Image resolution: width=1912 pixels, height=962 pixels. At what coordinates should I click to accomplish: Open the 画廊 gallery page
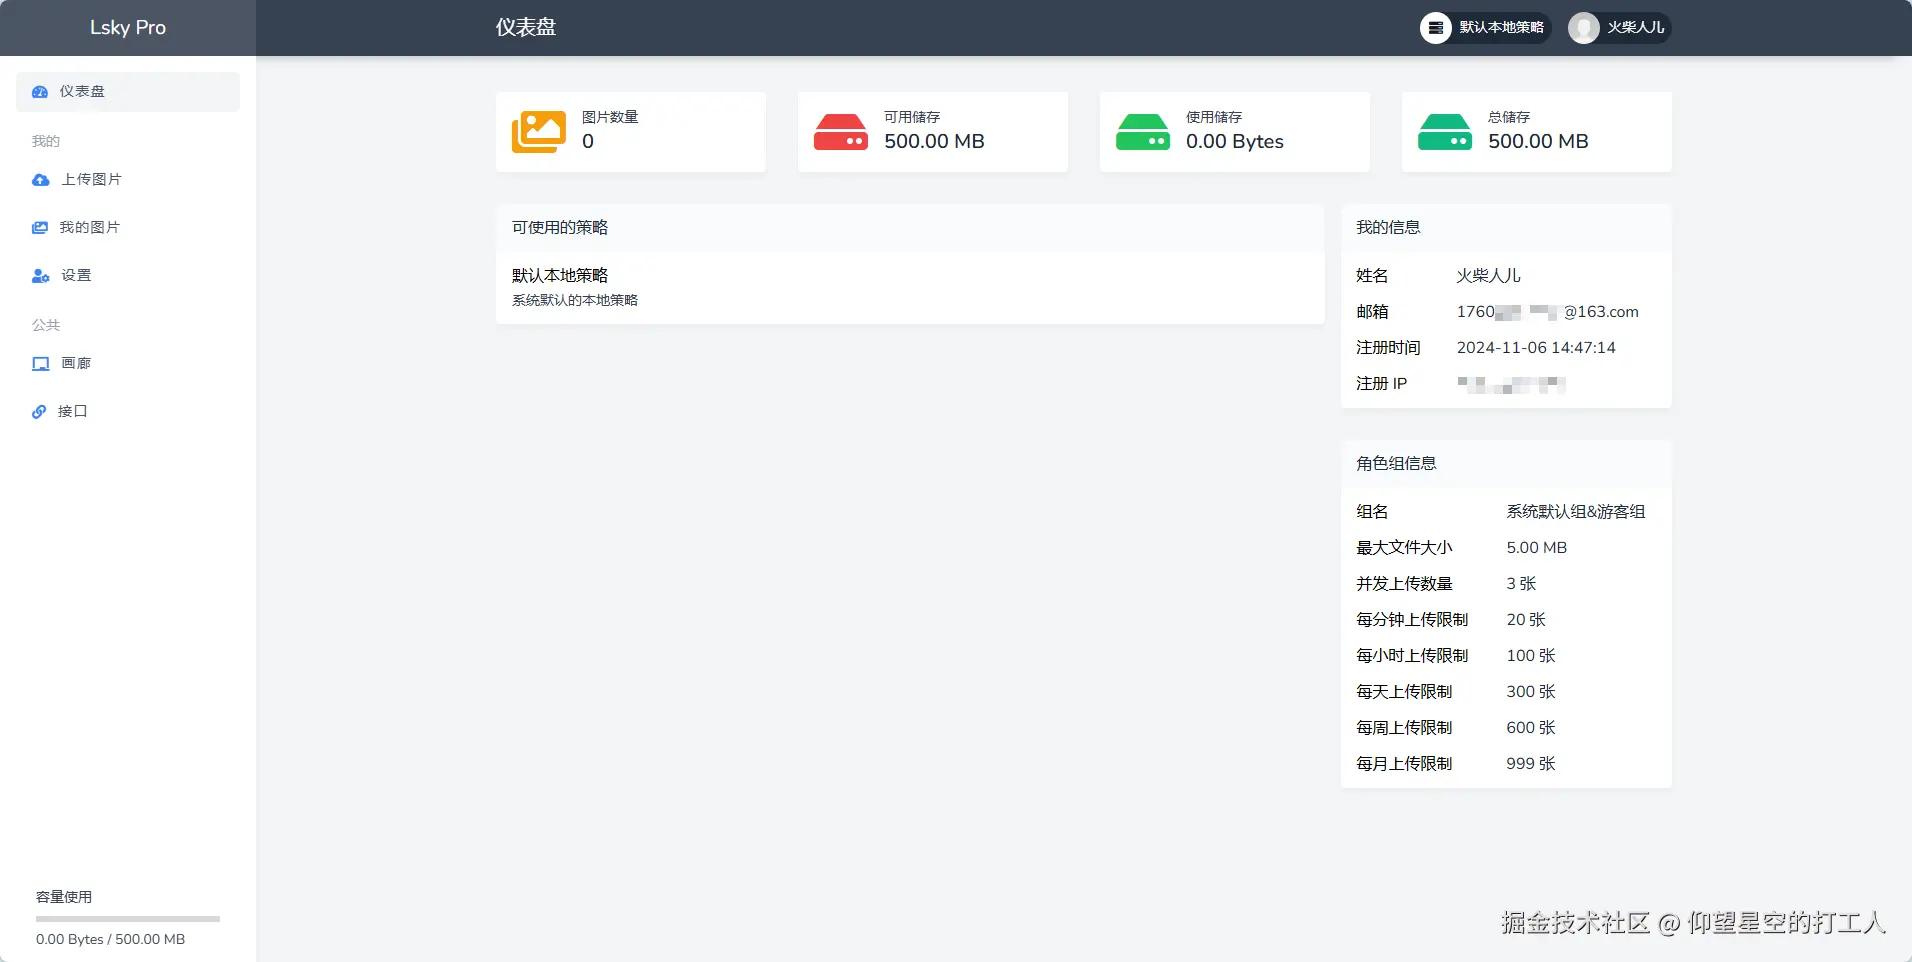tap(128, 364)
